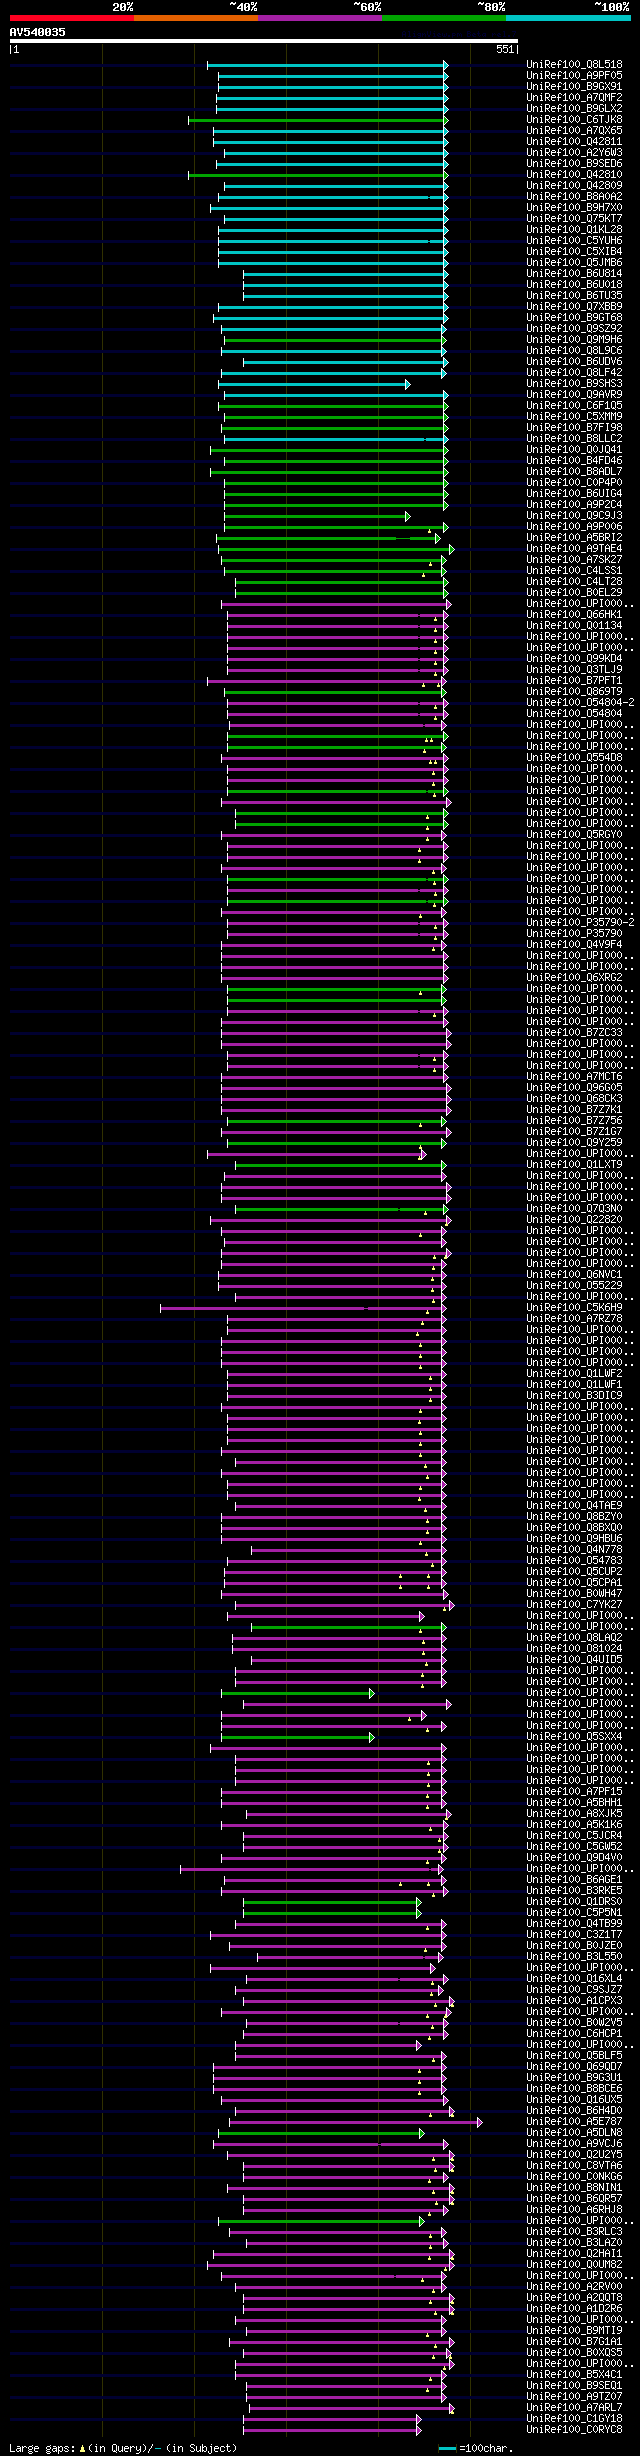Viewport: 640px width, 2456px height.
Task: Select hit label UniRef100_Q554D8
Action: (x=574, y=758)
